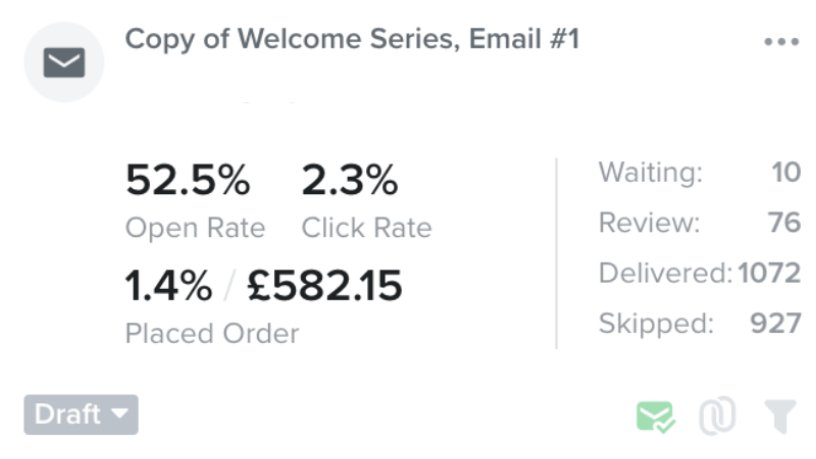Viewport: 816px width, 459px height.
Task: Click the Open Rate label
Action: tap(195, 228)
